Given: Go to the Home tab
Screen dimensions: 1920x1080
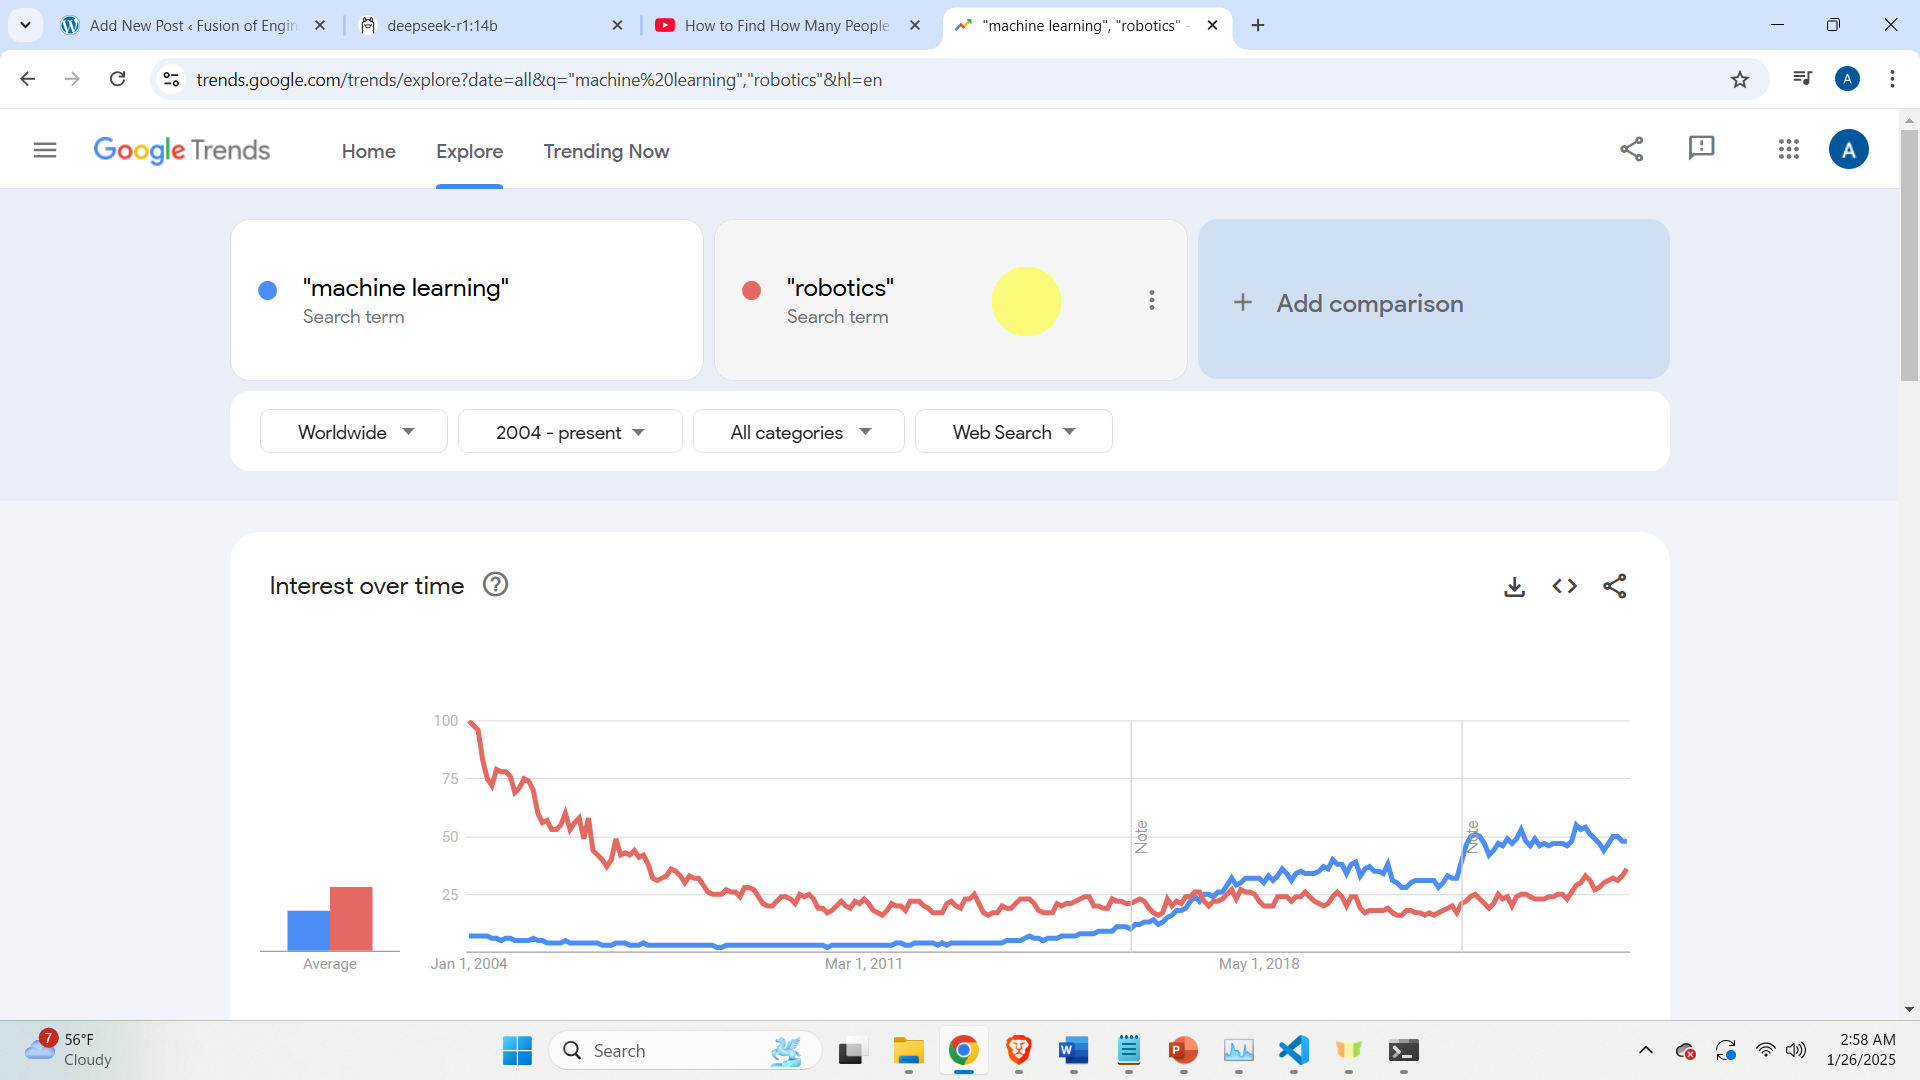Looking at the screenshot, I should (368, 151).
